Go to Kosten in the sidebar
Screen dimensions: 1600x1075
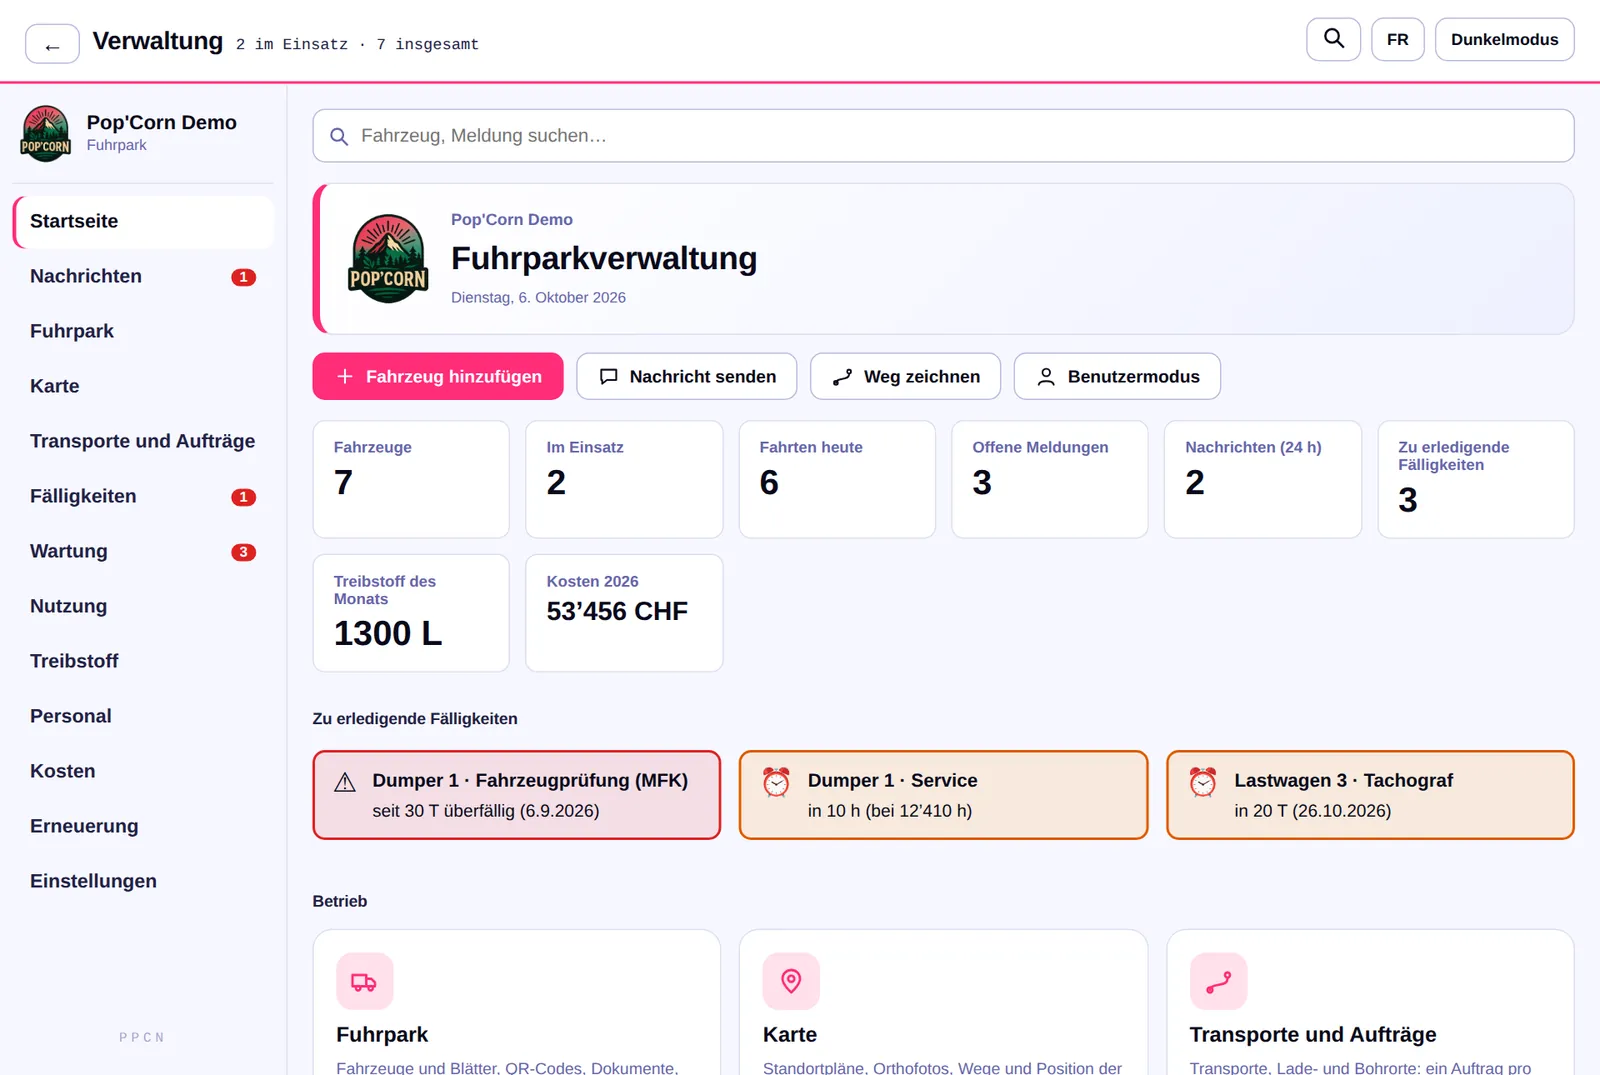pos(143,772)
